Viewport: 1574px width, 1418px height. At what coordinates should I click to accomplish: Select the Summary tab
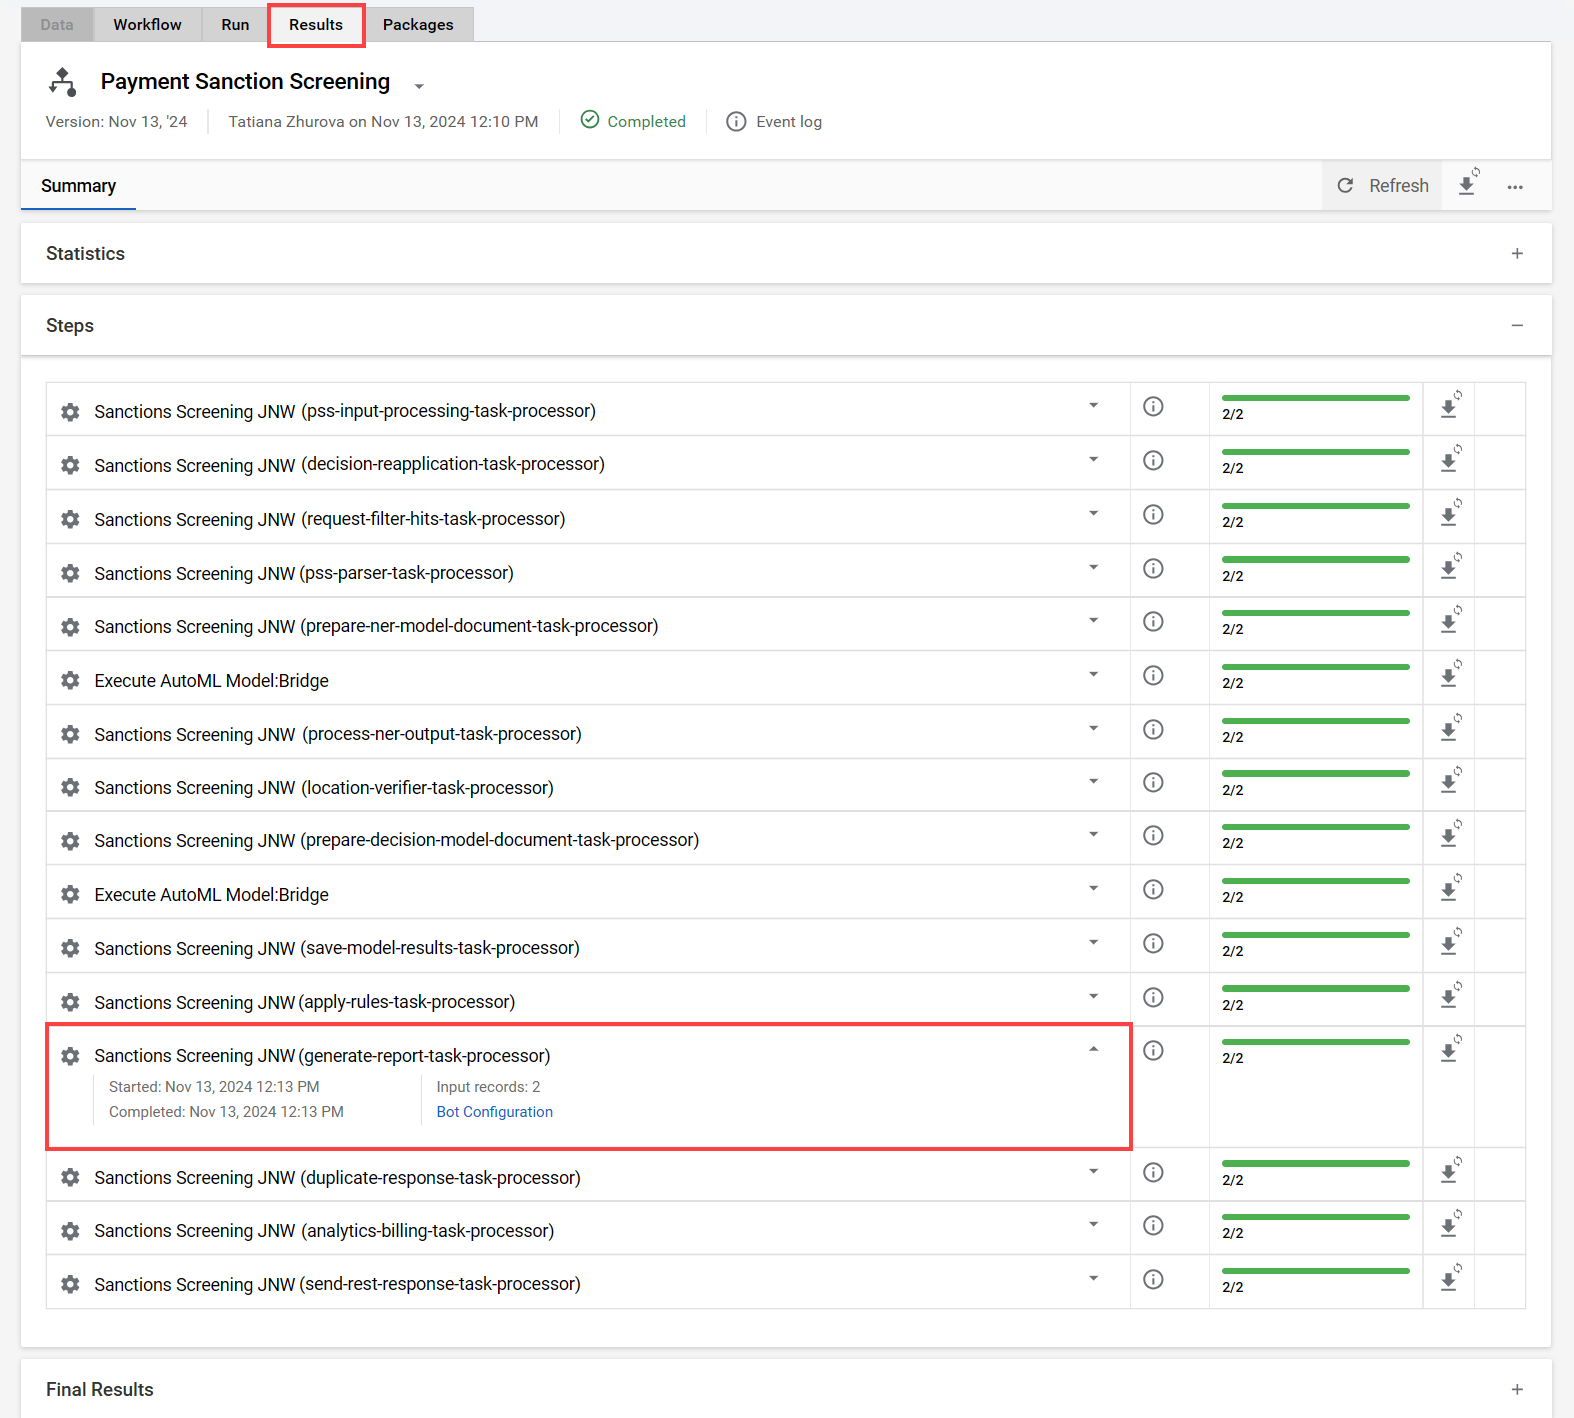coord(78,186)
